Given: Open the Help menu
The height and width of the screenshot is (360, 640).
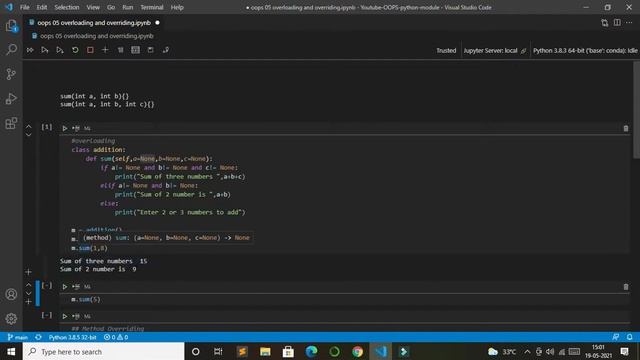Looking at the screenshot, I should 177,7.
